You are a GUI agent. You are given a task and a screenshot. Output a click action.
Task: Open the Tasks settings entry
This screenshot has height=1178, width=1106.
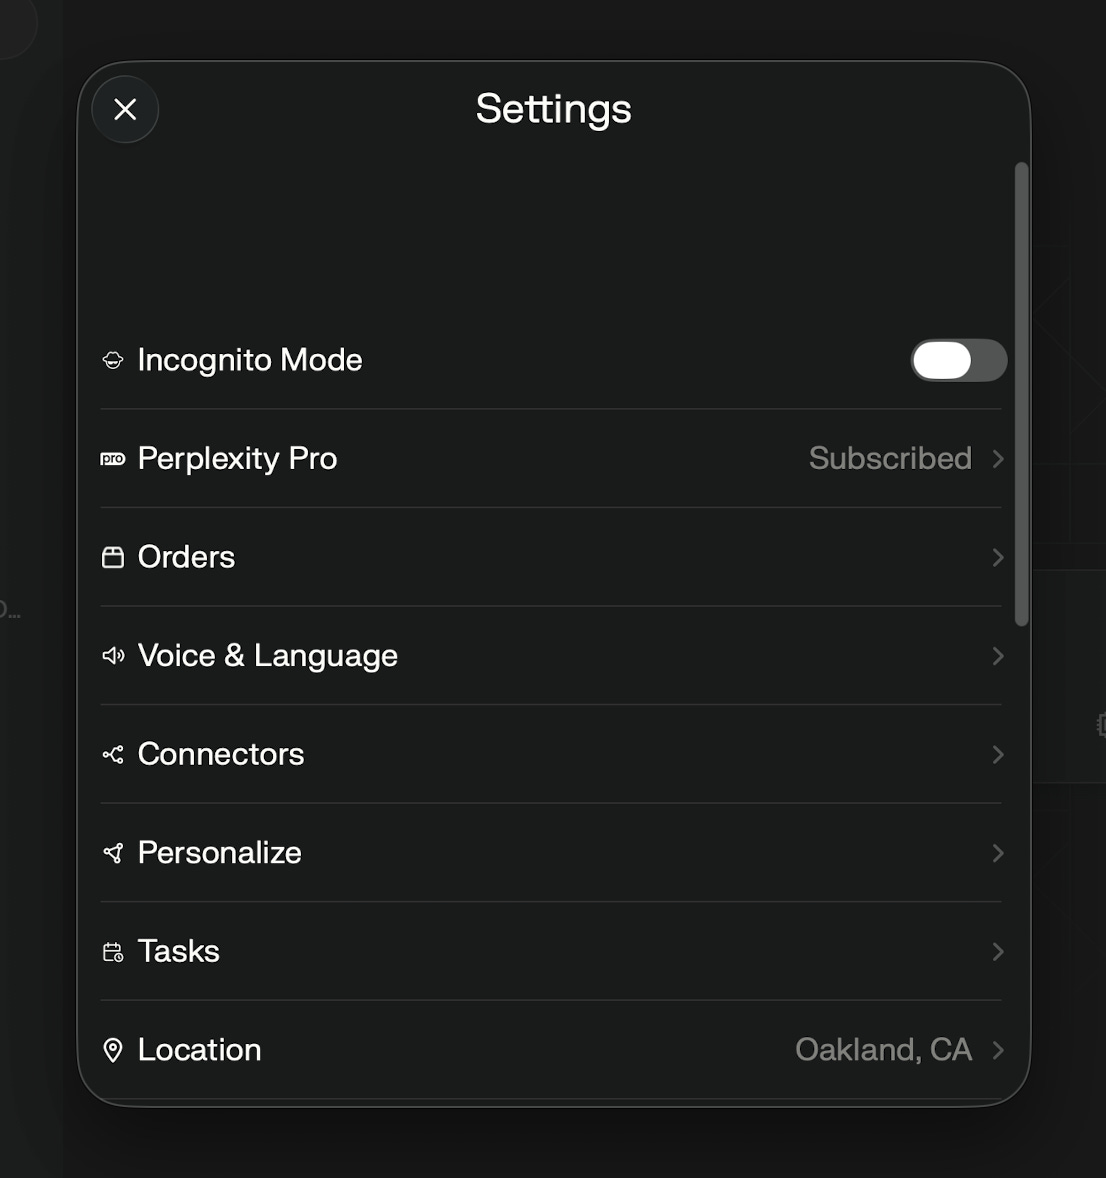[551, 952]
